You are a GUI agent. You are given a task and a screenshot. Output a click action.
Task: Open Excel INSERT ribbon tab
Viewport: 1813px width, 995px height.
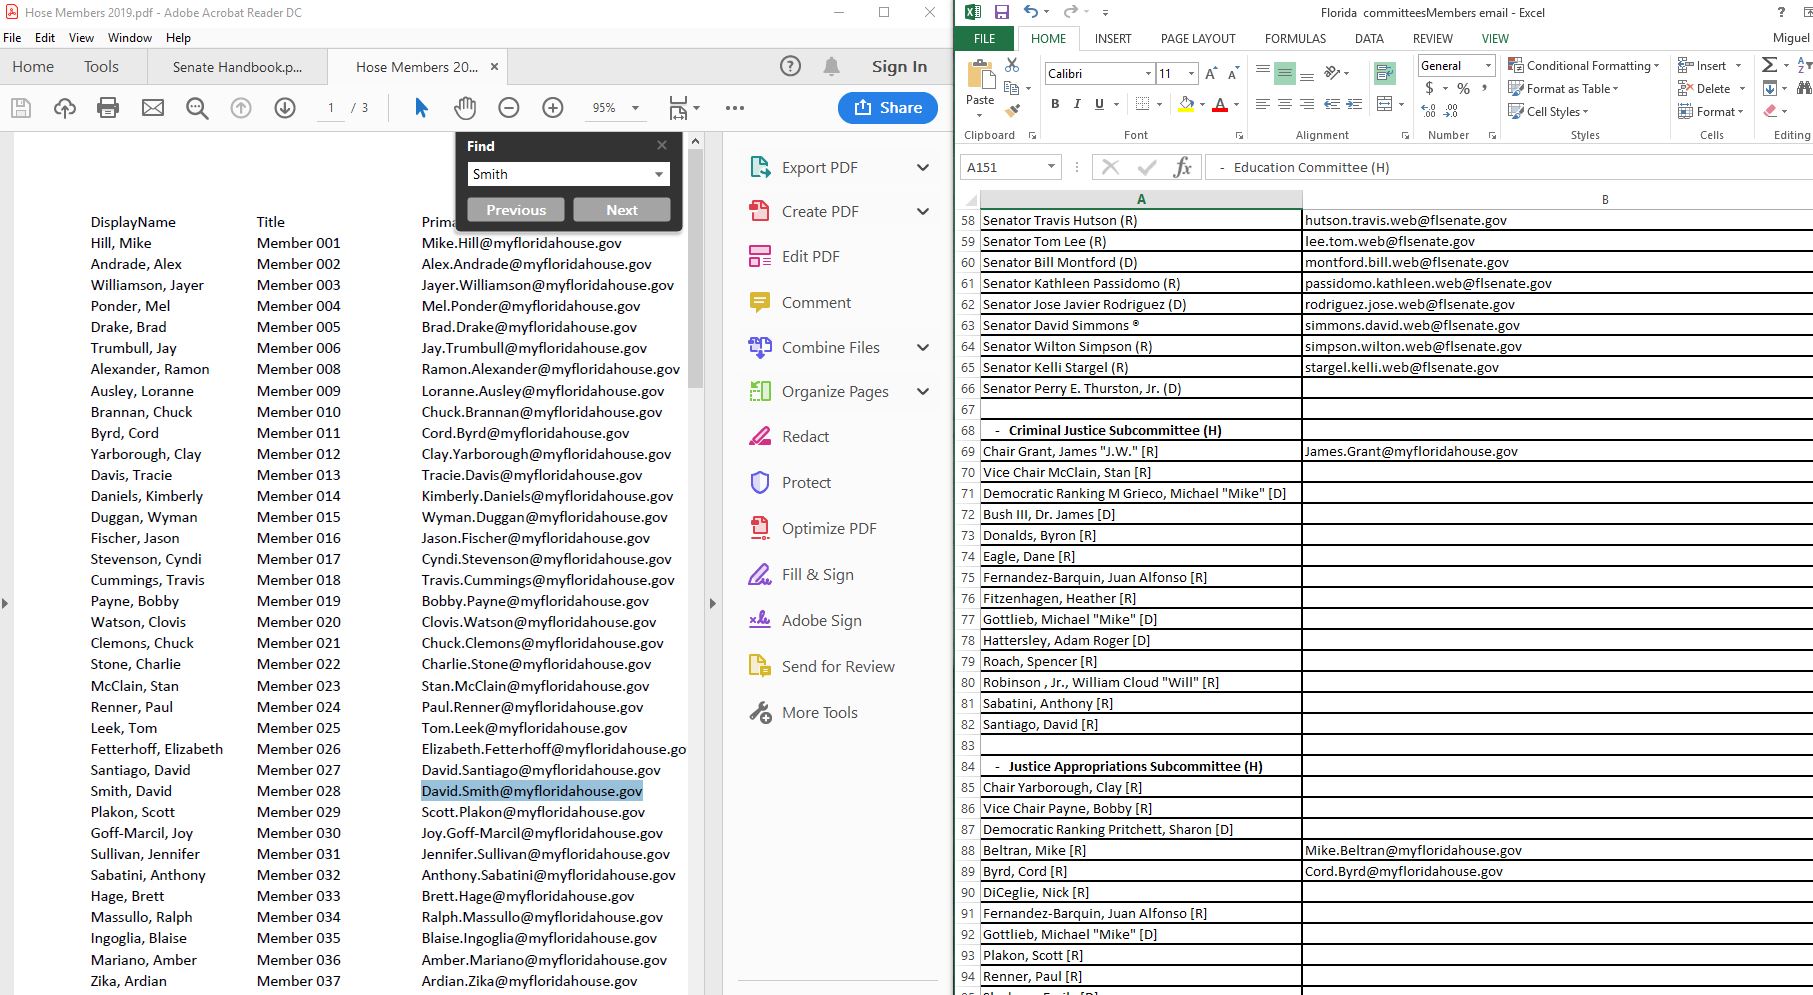(x=1113, y=38)
